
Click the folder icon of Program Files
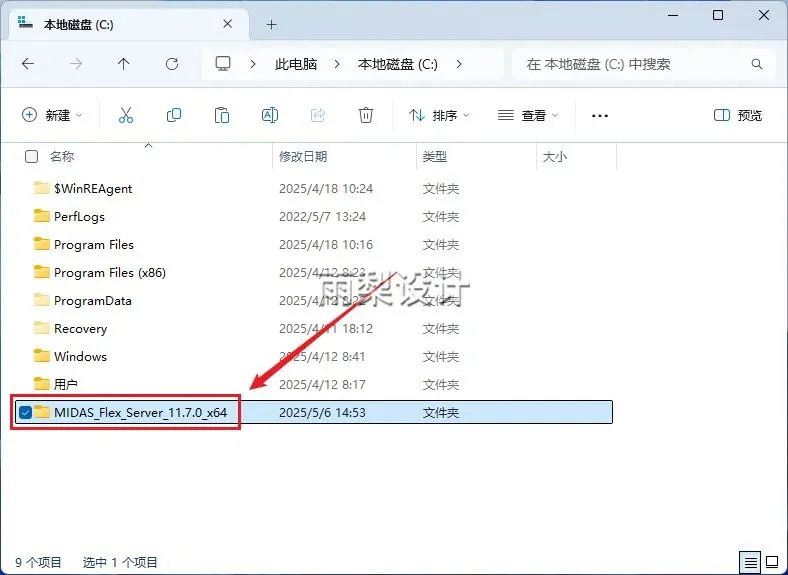click(42, 244)
